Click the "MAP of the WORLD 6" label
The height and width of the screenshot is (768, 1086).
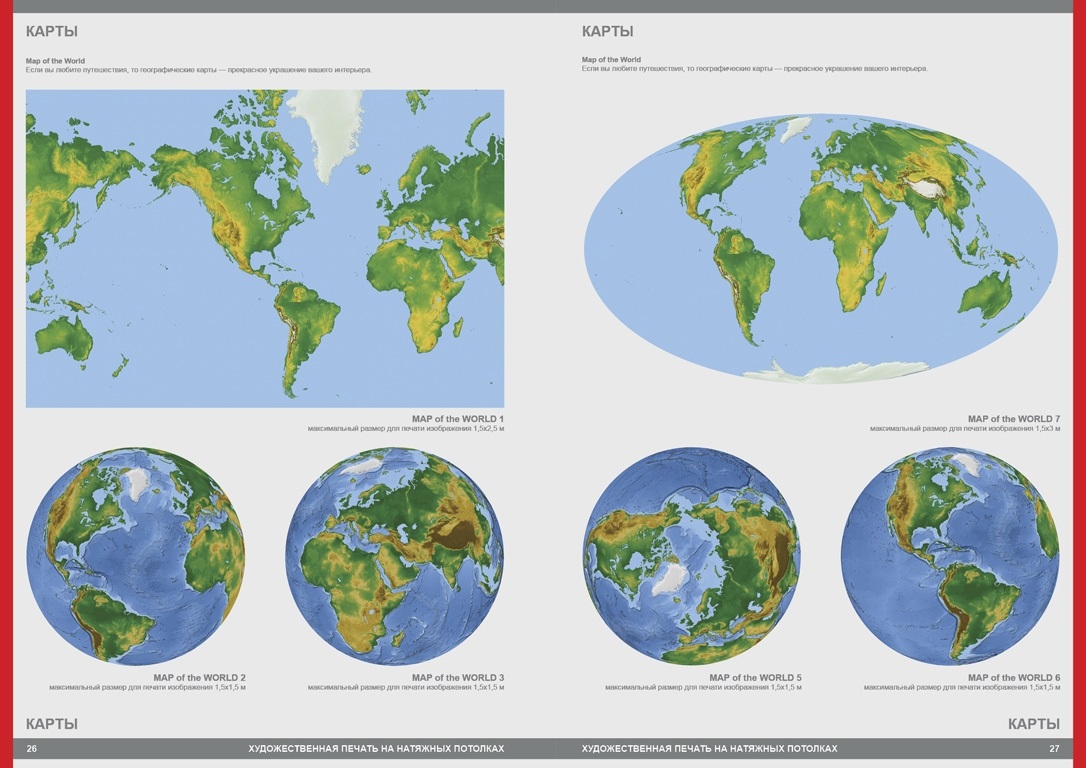click(x=1013, y=678)
